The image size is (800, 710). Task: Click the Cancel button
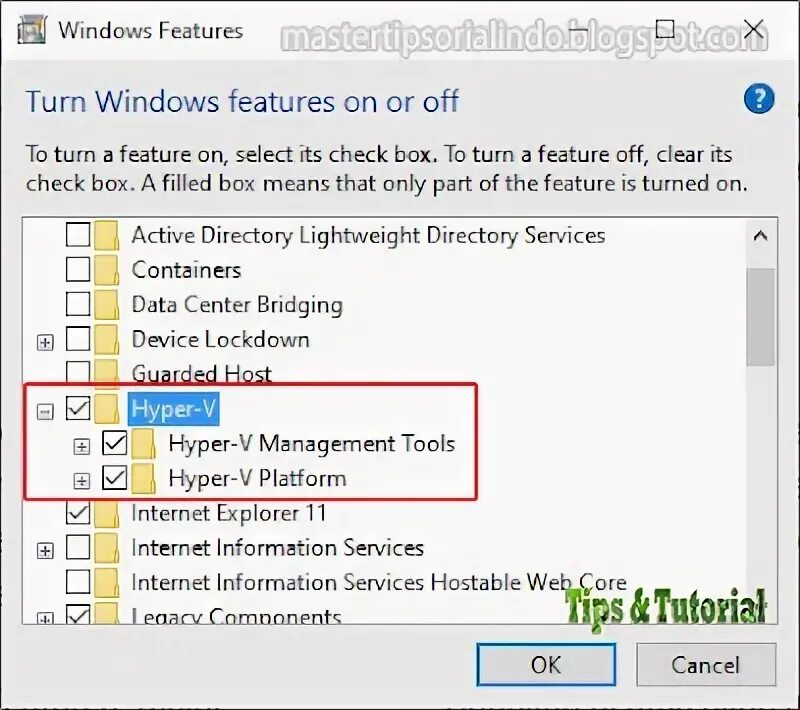point(706,665)
